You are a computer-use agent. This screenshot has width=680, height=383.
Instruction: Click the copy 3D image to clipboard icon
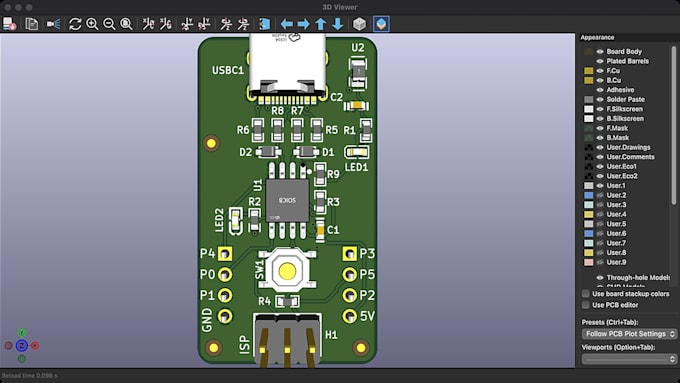[x=32, y=24]
